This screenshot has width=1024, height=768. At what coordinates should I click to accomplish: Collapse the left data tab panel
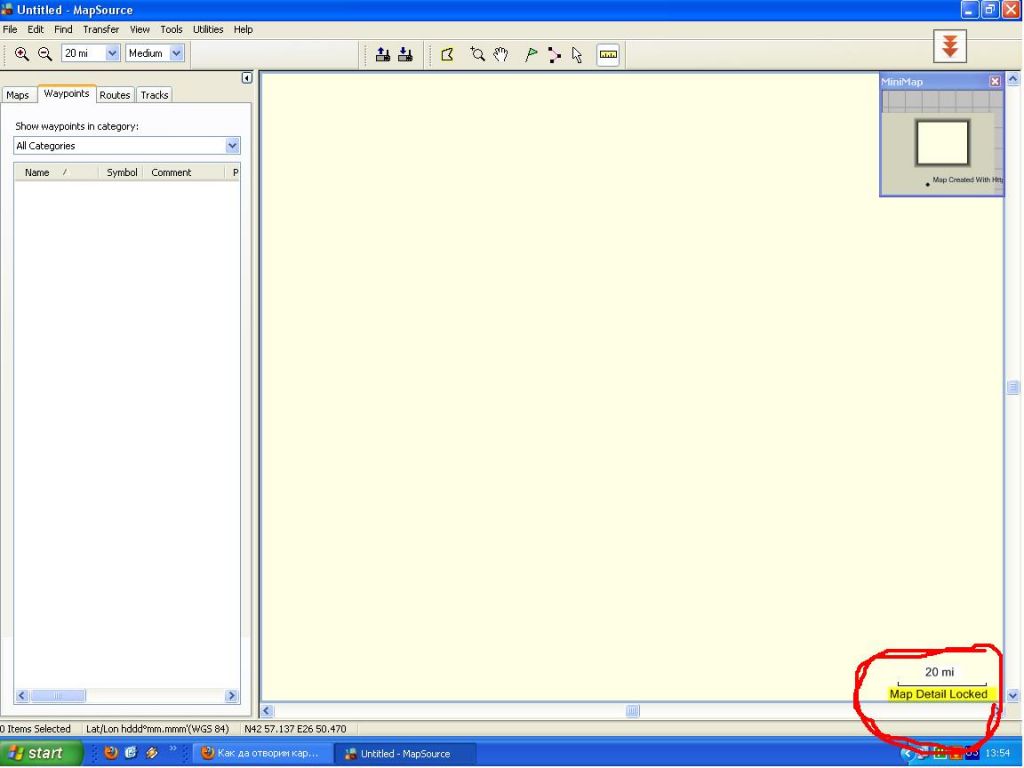pos(247,78)
